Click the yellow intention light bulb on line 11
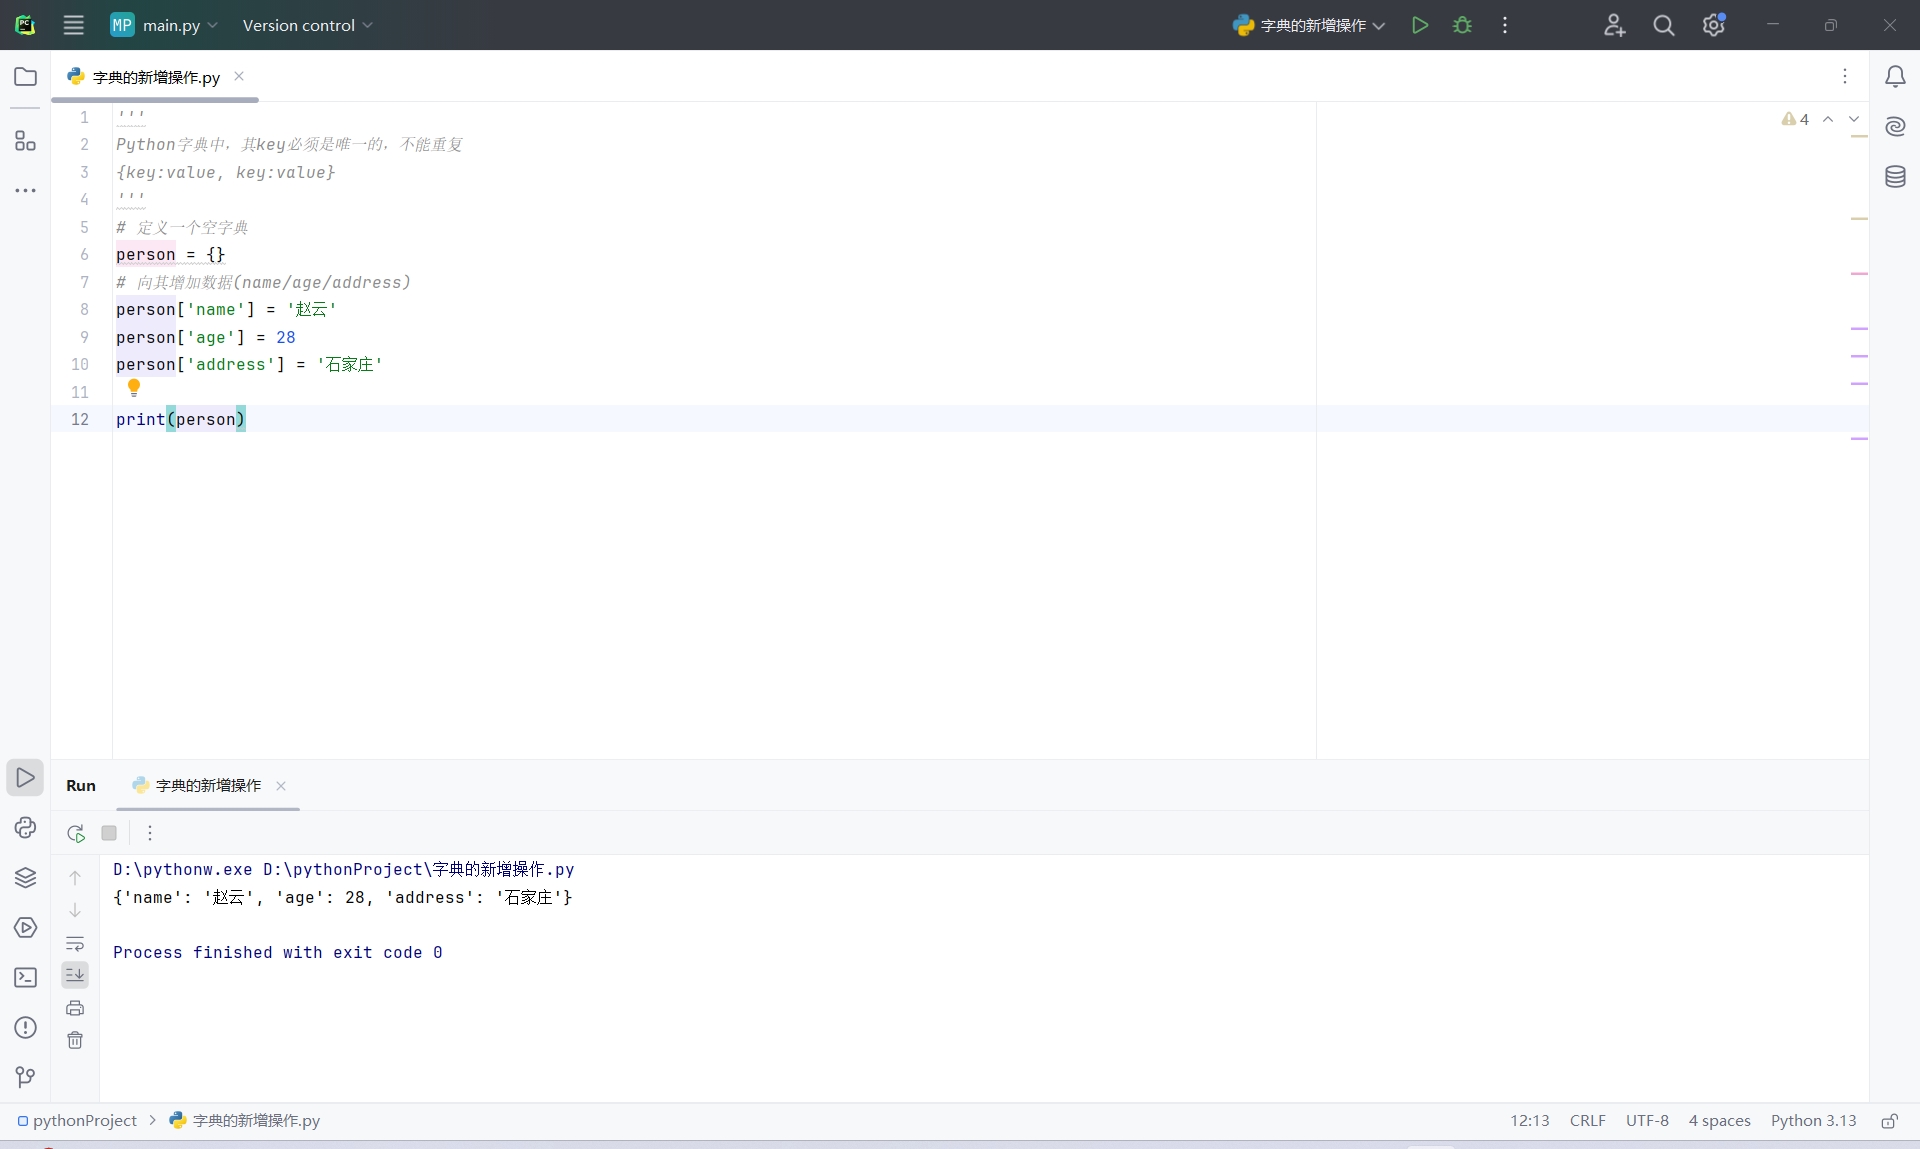Viewport: 1920px width, 1149px height. click(x=134, y=387)
